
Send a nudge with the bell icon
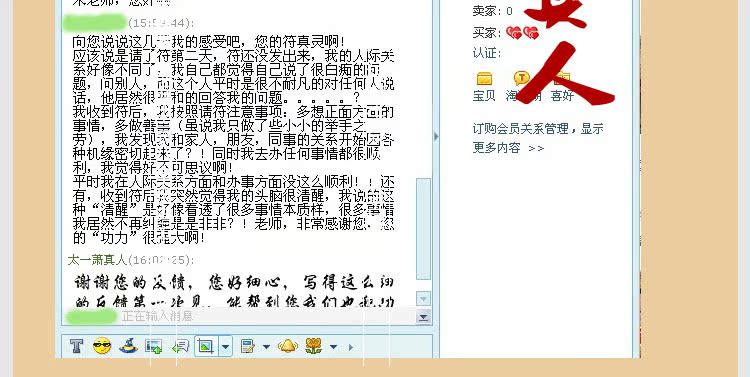[x=288, y=346]
